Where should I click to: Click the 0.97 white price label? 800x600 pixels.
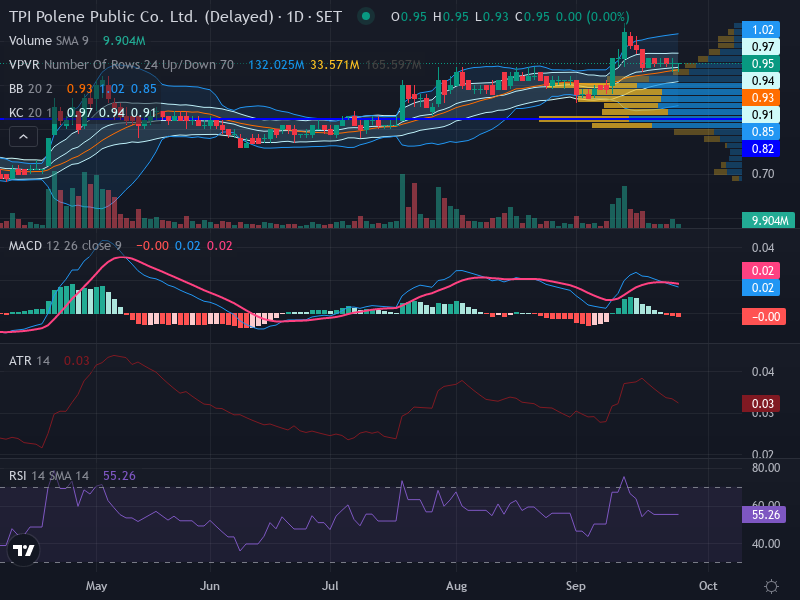(761, 46)
